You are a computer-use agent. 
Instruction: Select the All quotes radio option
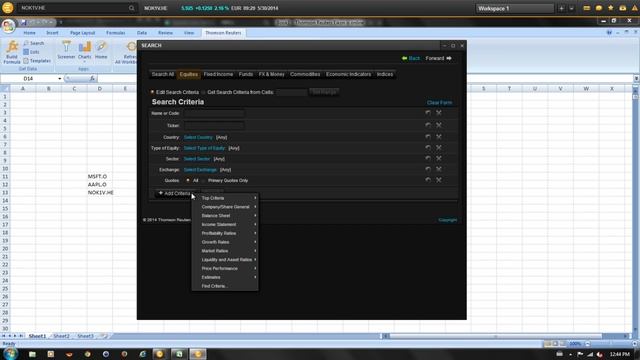(188, 180)
